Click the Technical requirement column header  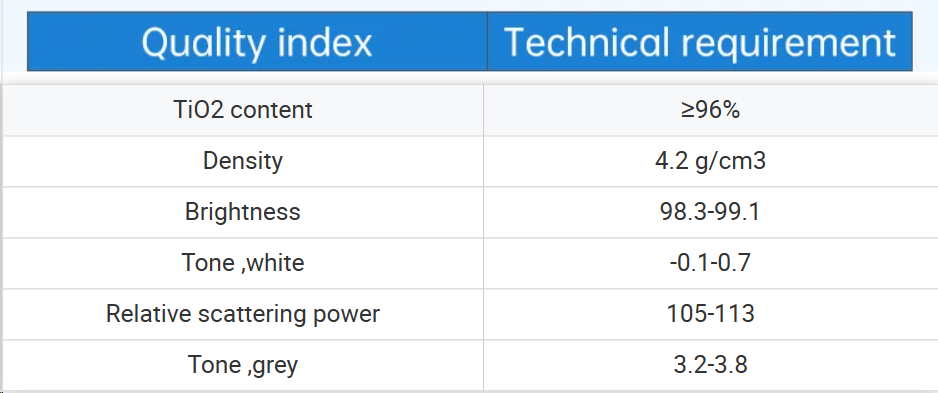[700, 41]
